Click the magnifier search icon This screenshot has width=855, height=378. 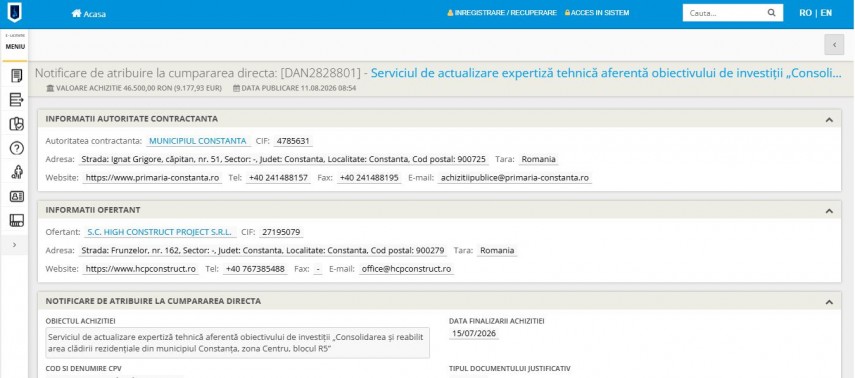[x=772, y=13]
